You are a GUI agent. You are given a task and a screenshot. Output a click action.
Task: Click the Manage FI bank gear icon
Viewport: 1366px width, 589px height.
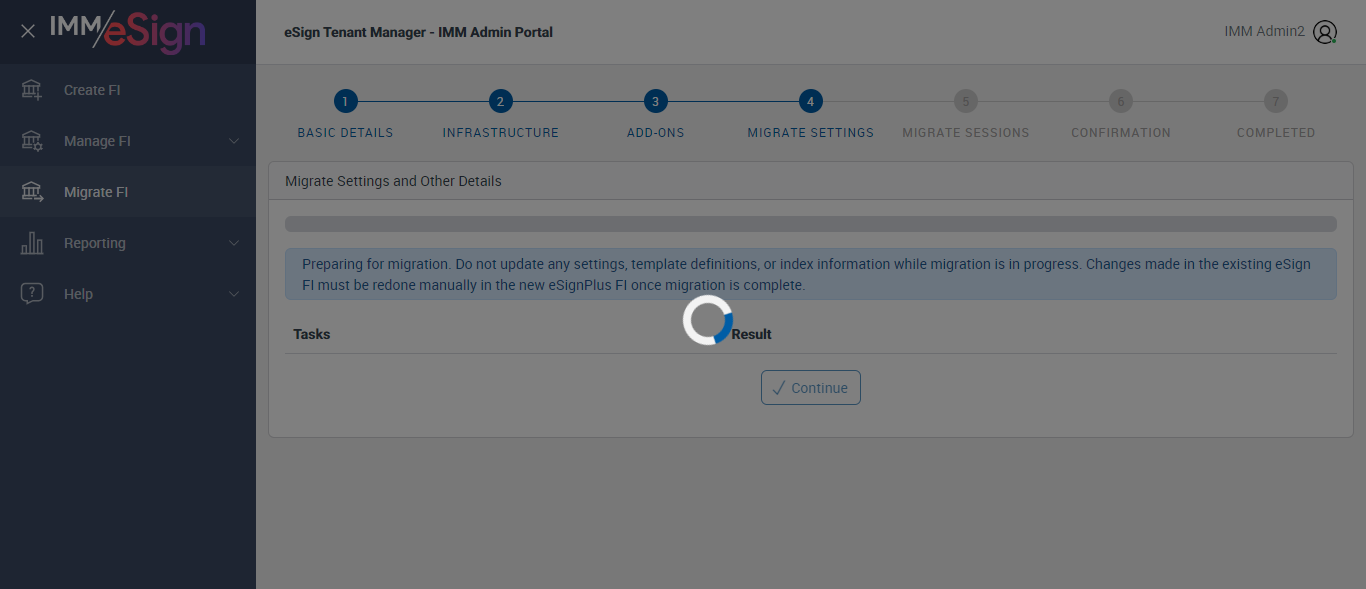[32, 141]
